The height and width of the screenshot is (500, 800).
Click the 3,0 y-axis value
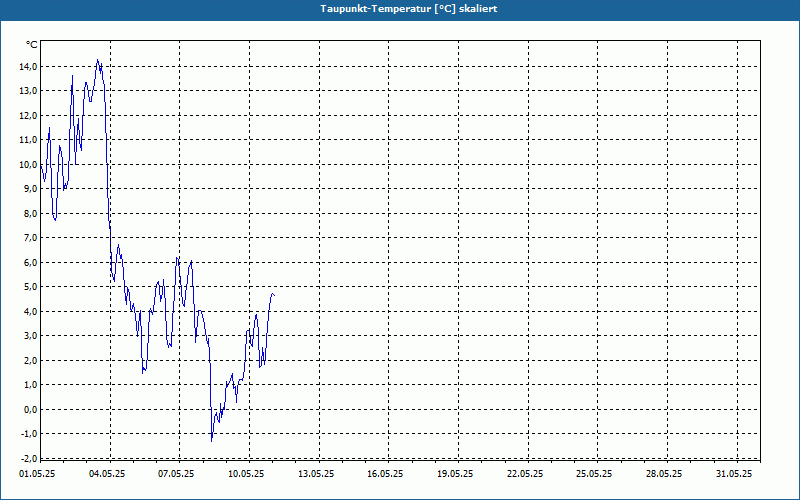point(30,336)
